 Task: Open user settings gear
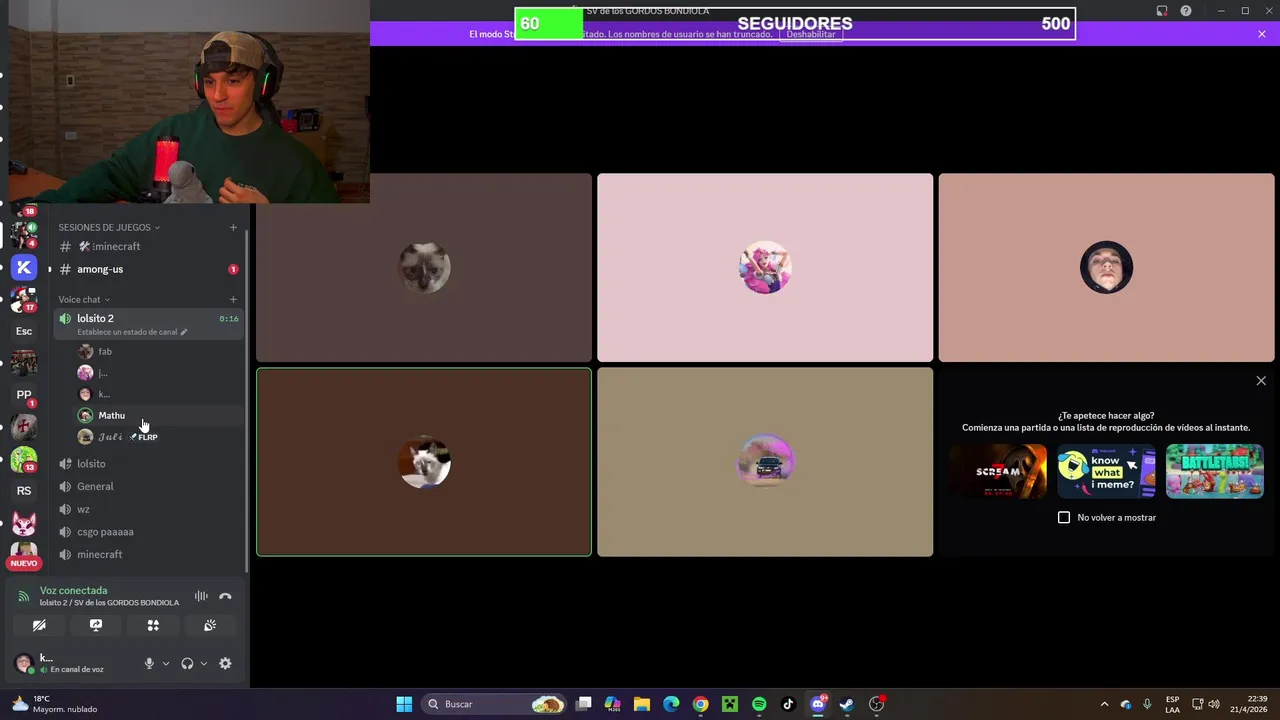[x=225, y=663]
